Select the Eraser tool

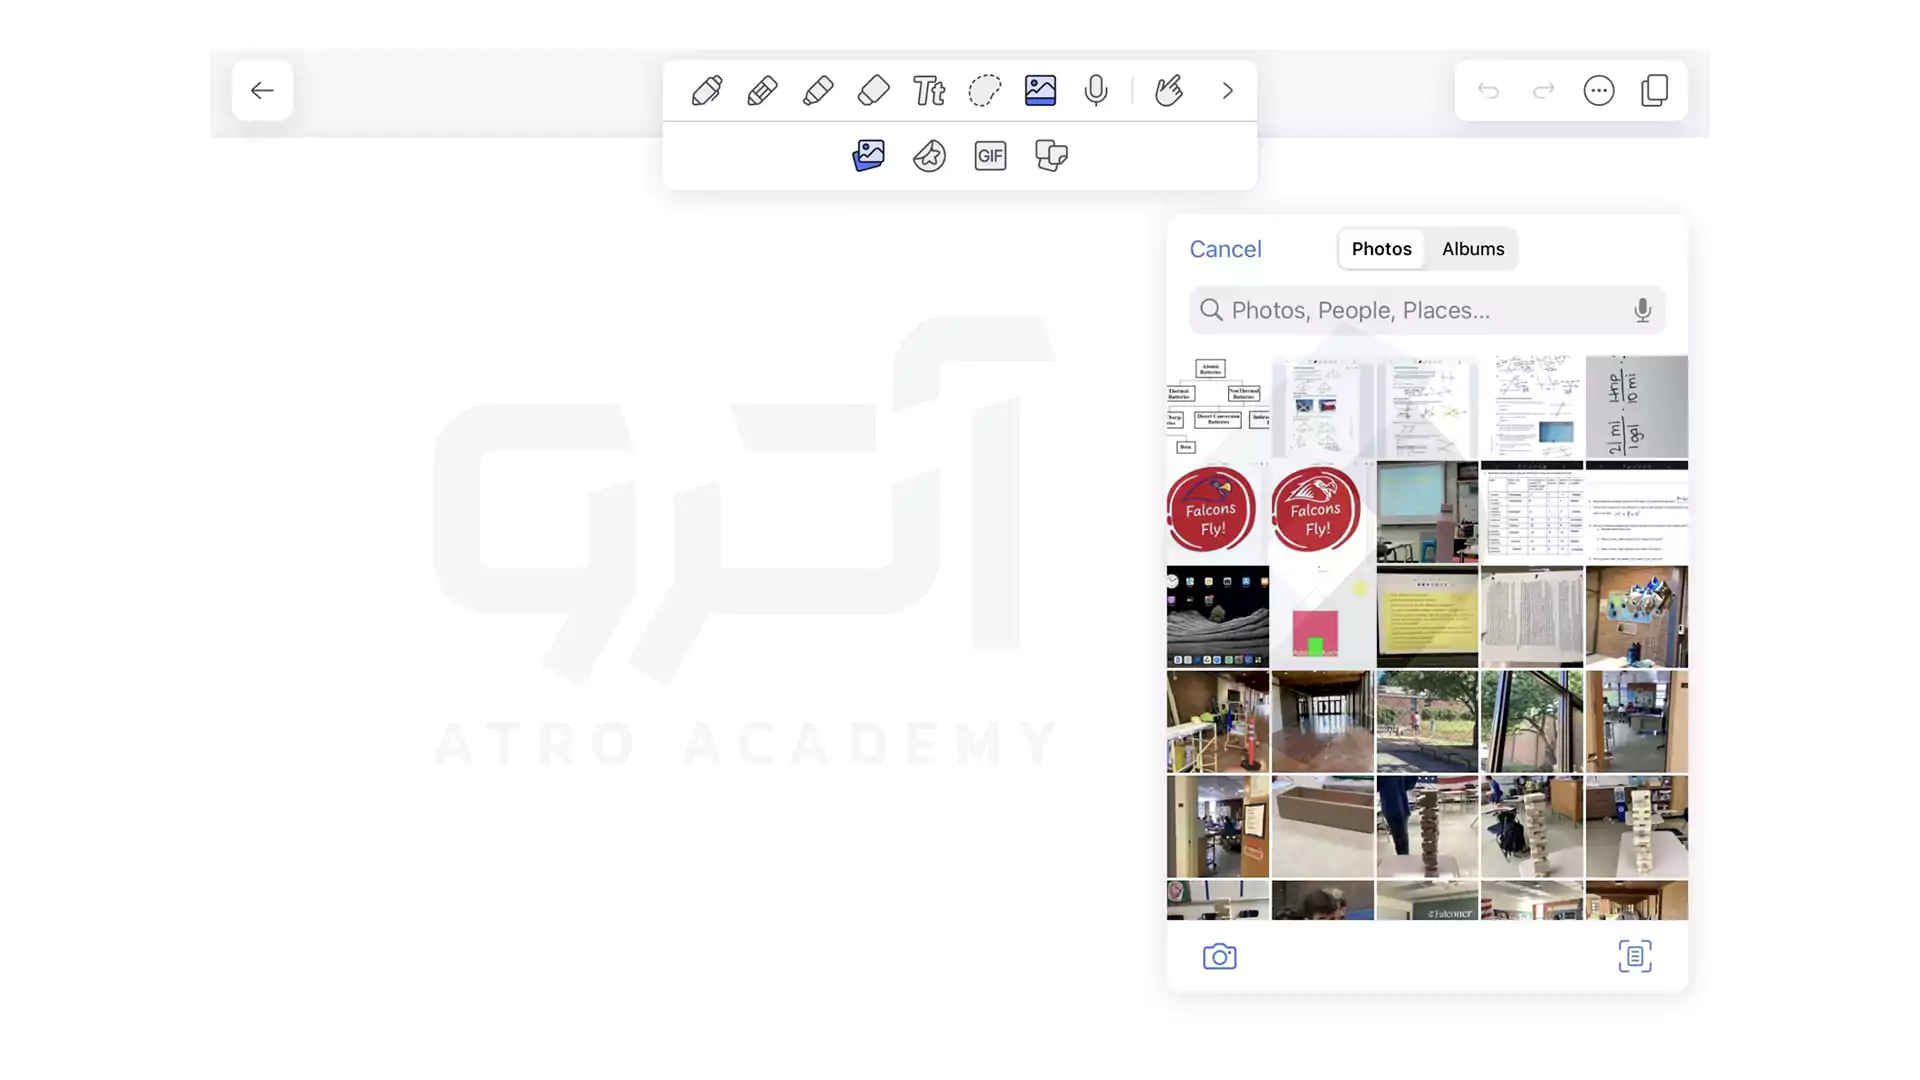[x=874, y=91]
